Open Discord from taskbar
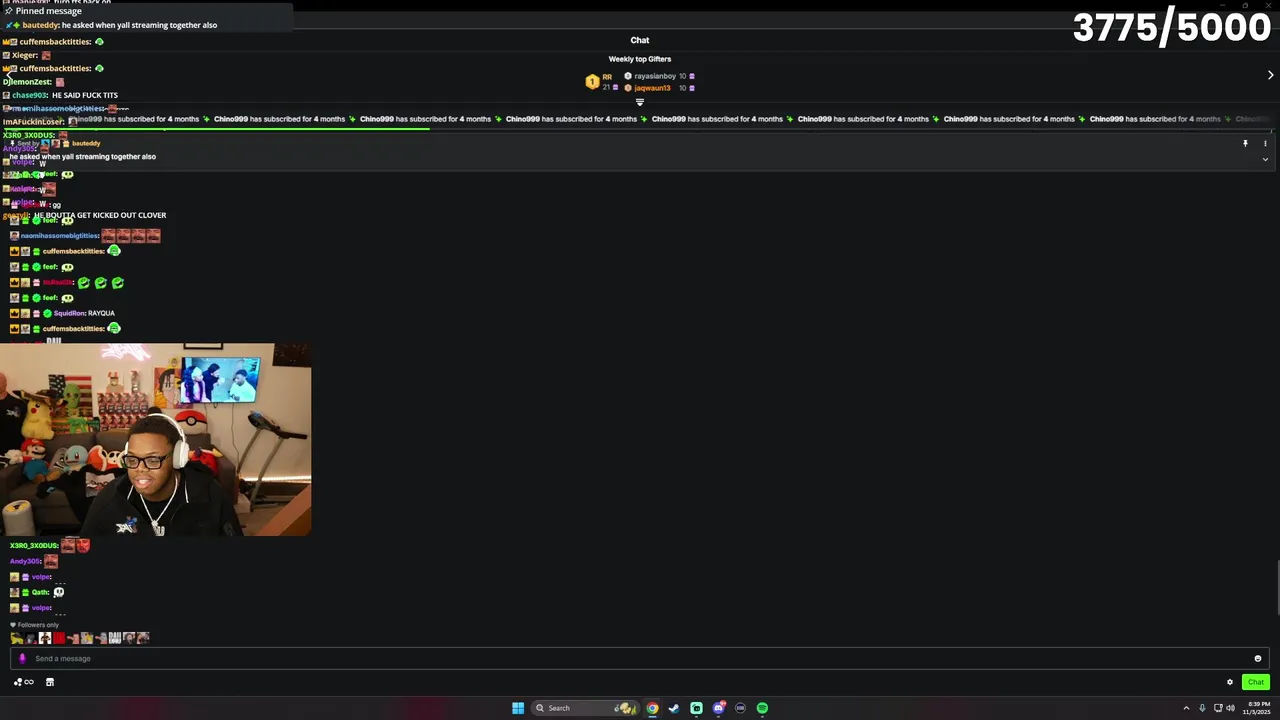This screenshot has height=720, width=1280. point(718,708)
